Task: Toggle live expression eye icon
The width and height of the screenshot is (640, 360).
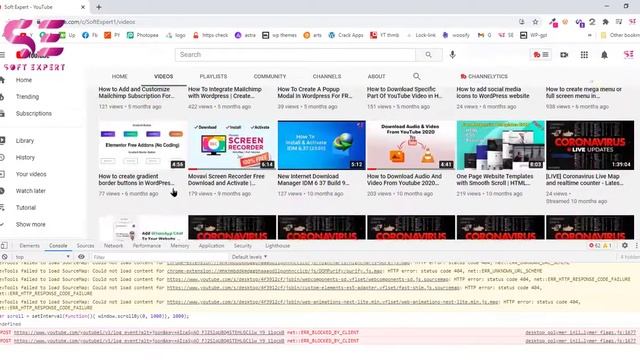Action: tap(81, 257)
